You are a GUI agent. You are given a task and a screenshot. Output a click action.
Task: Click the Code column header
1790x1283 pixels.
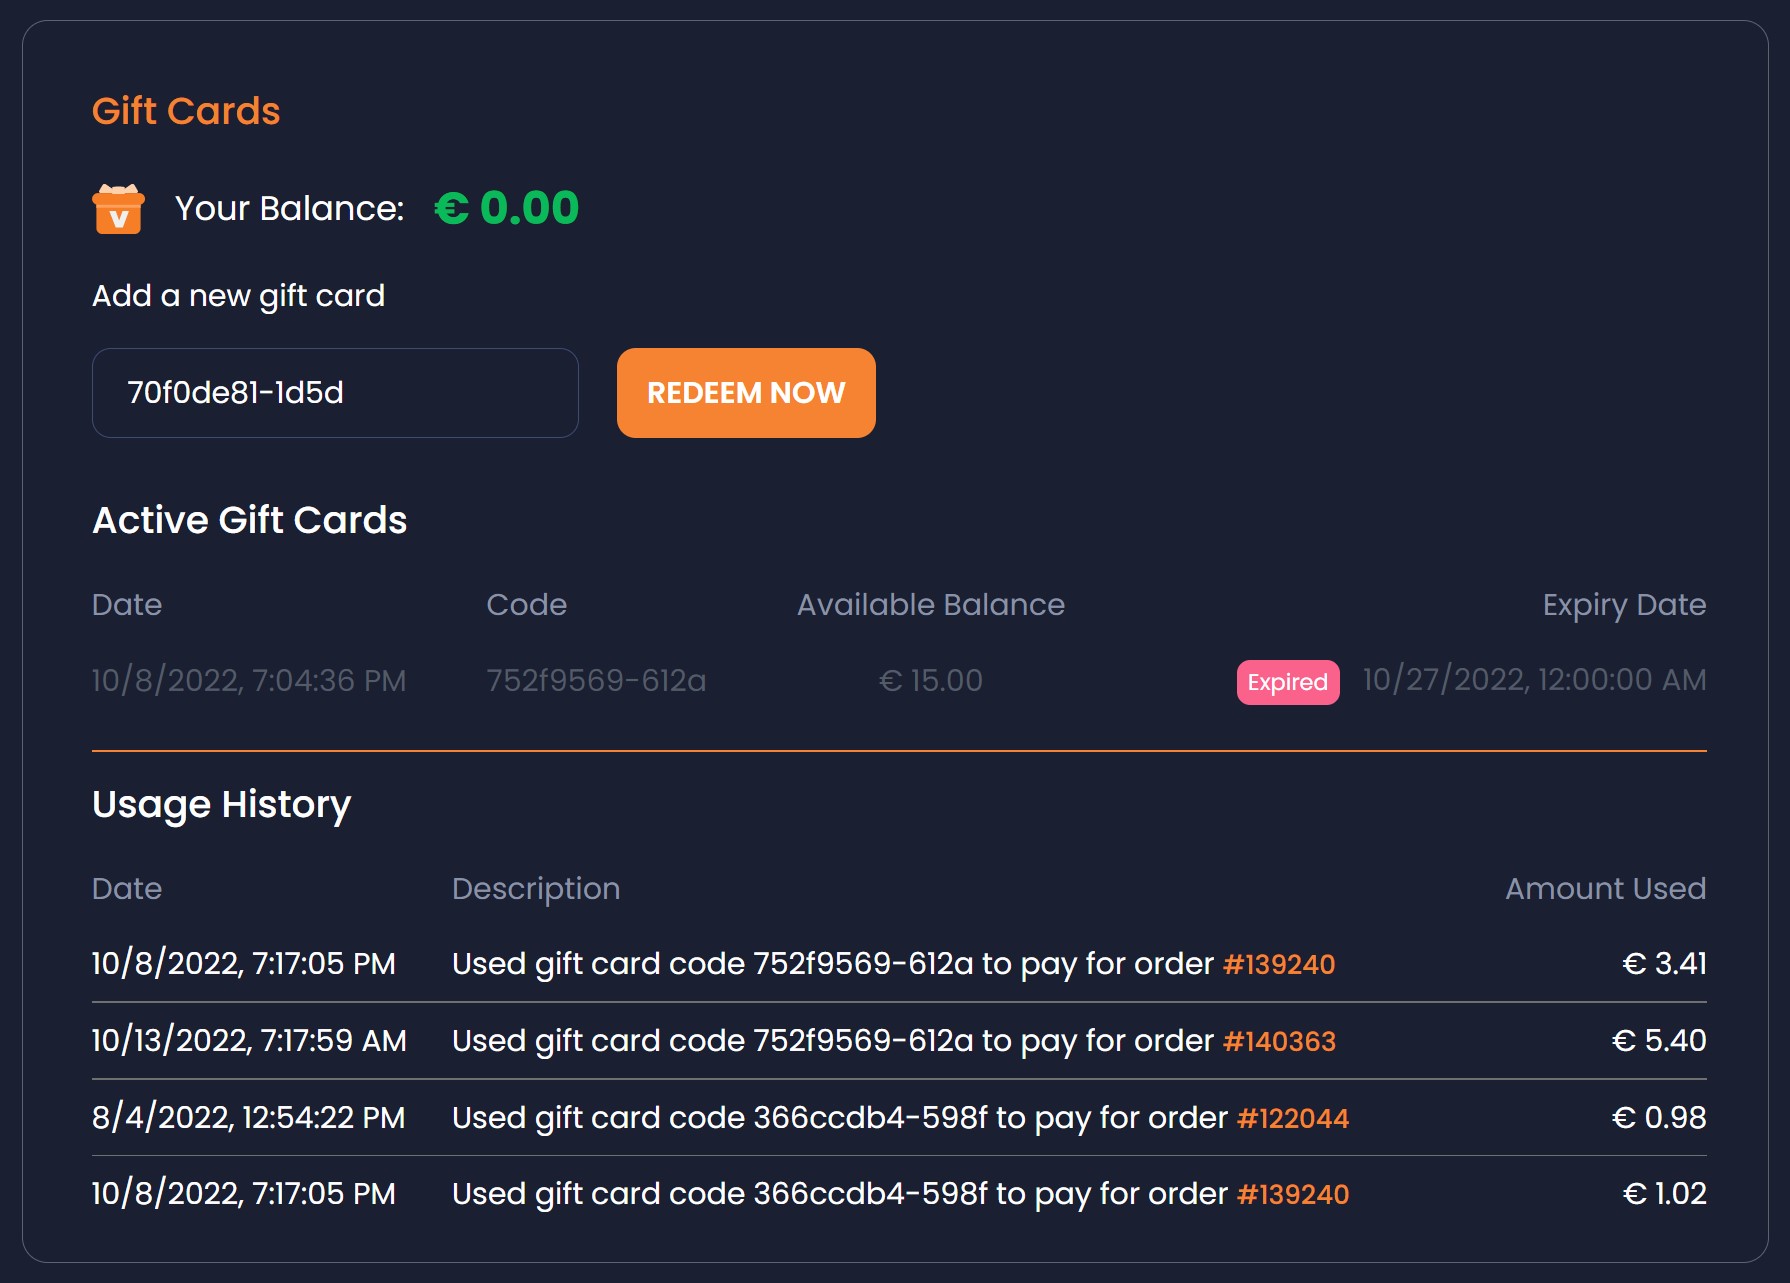526,605
